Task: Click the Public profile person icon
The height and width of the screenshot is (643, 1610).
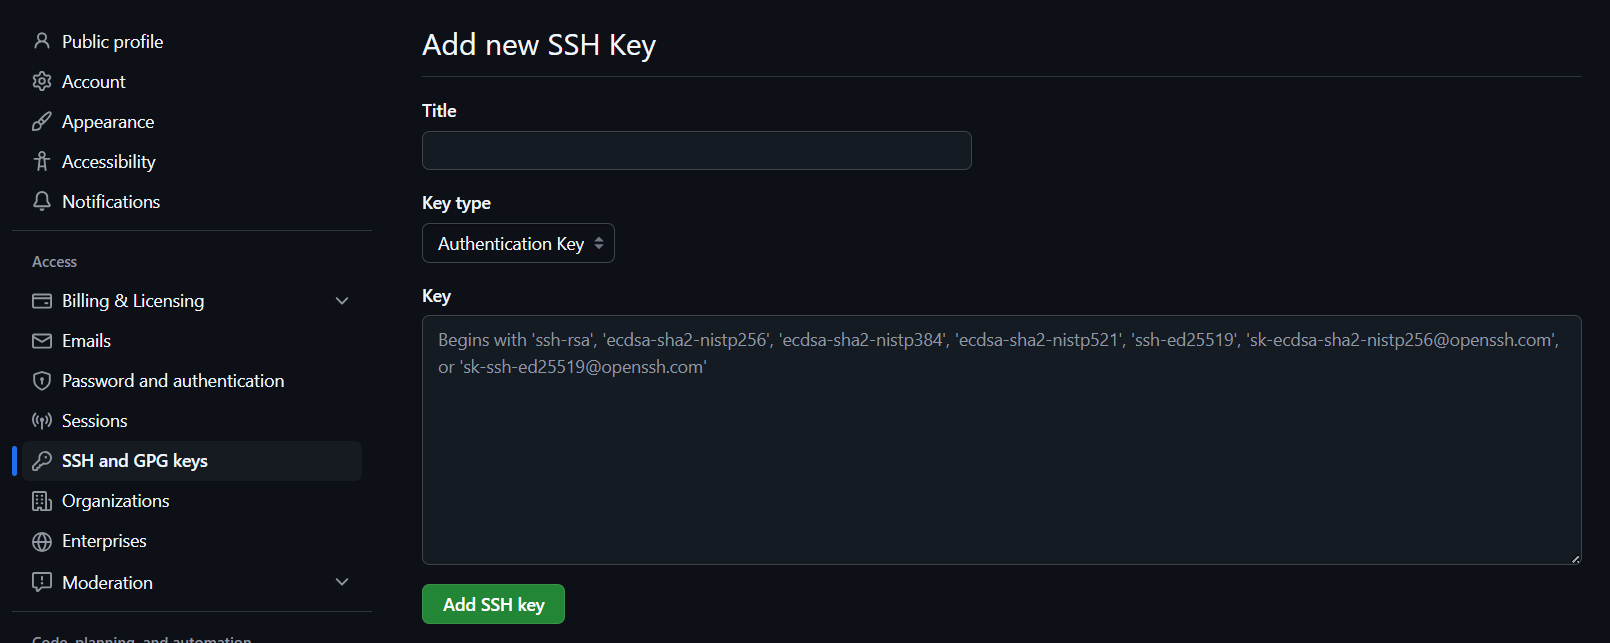Action: (x=42, y=41)
